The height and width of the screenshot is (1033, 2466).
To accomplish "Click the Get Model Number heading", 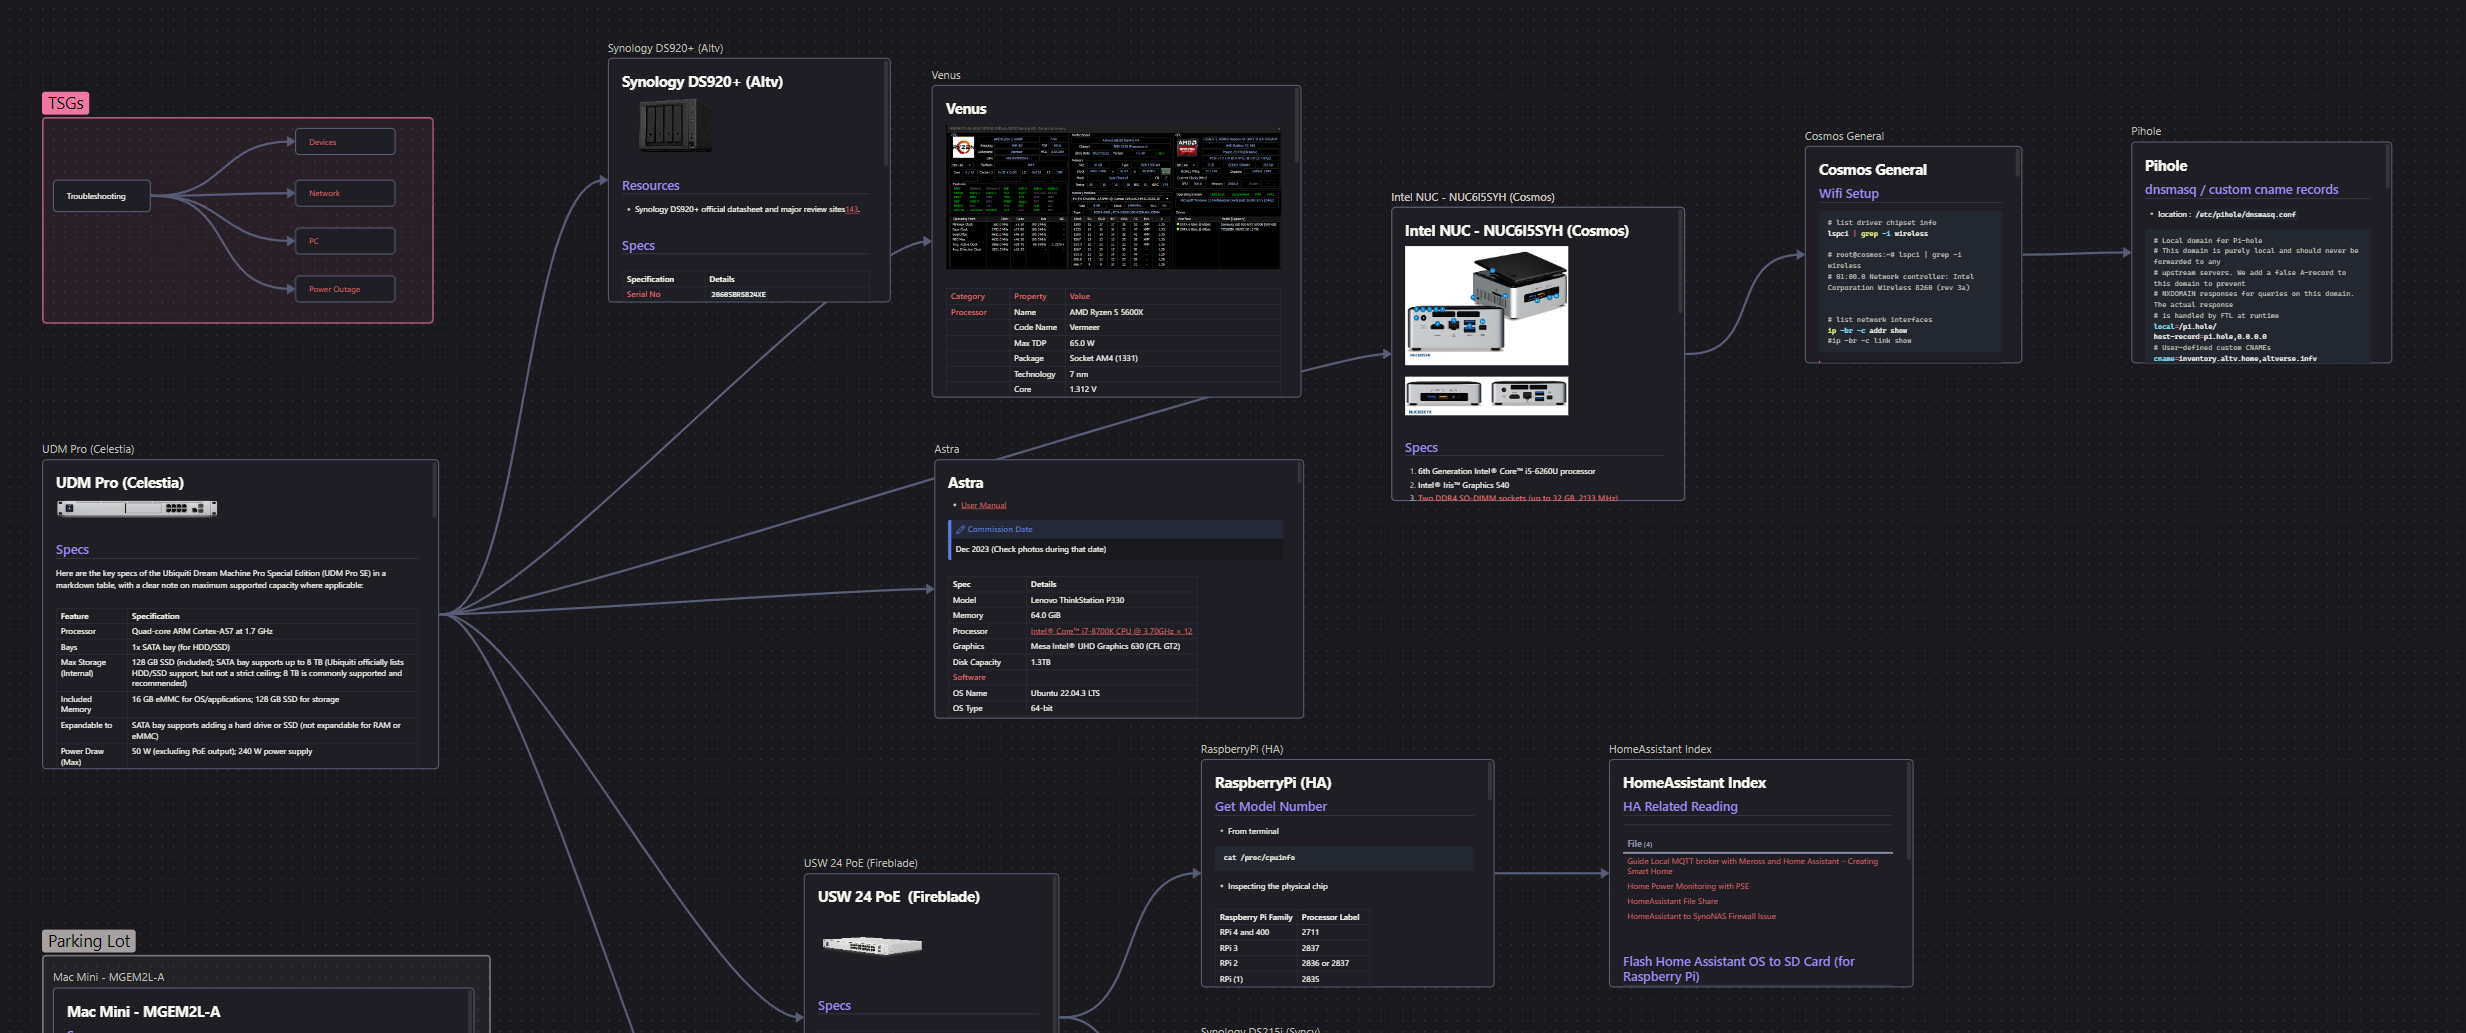I will 1270,806.
